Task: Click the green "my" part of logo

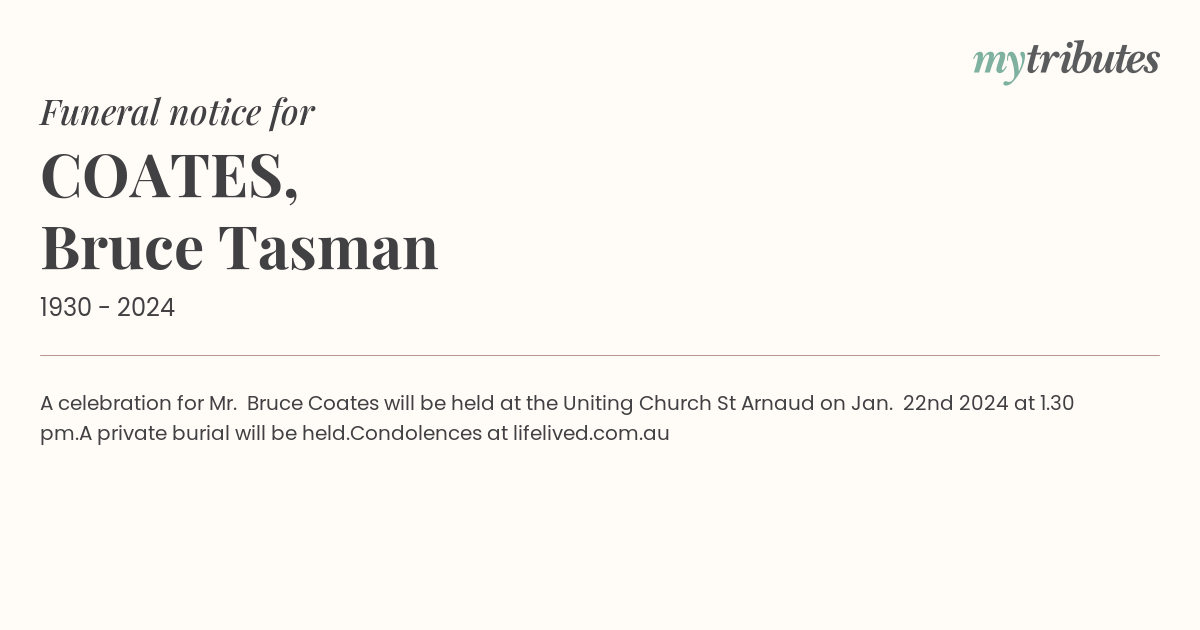Action: pos(998,64)
